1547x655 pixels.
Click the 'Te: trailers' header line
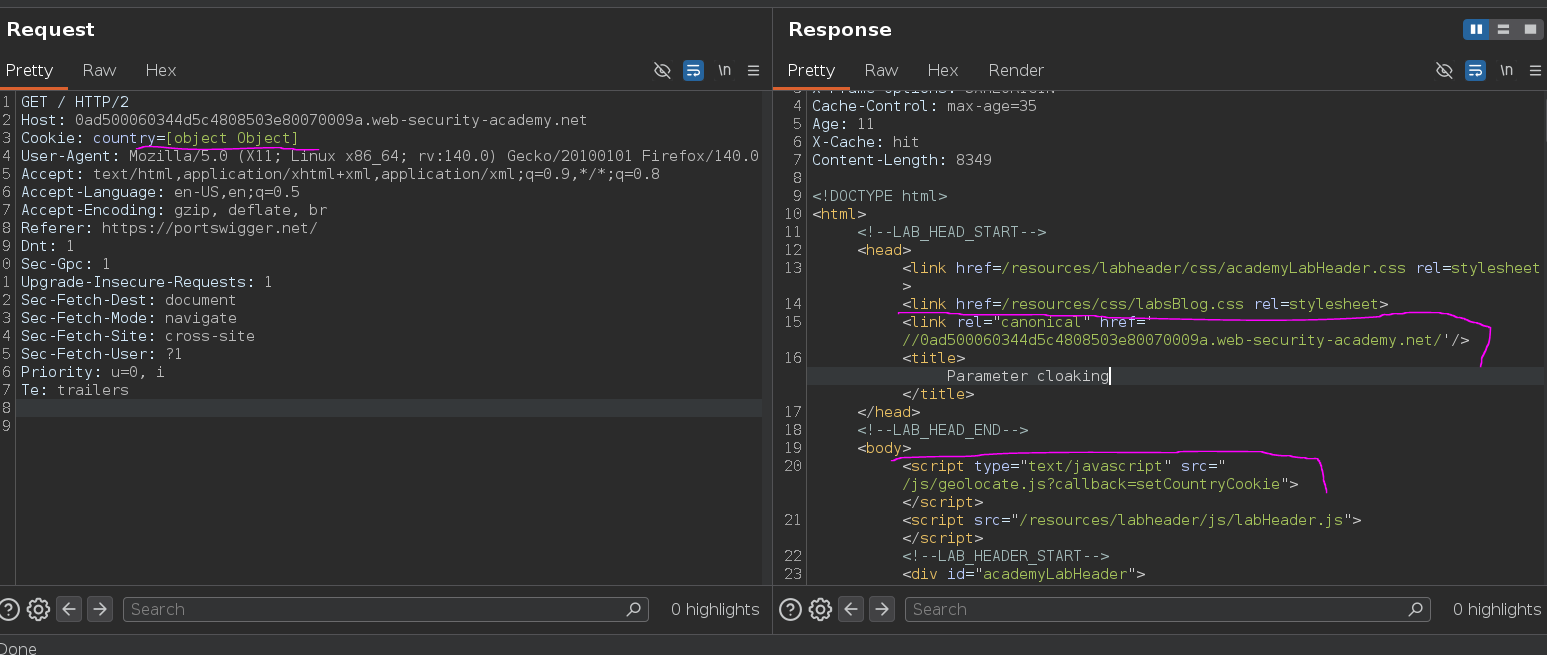(75, 390)
